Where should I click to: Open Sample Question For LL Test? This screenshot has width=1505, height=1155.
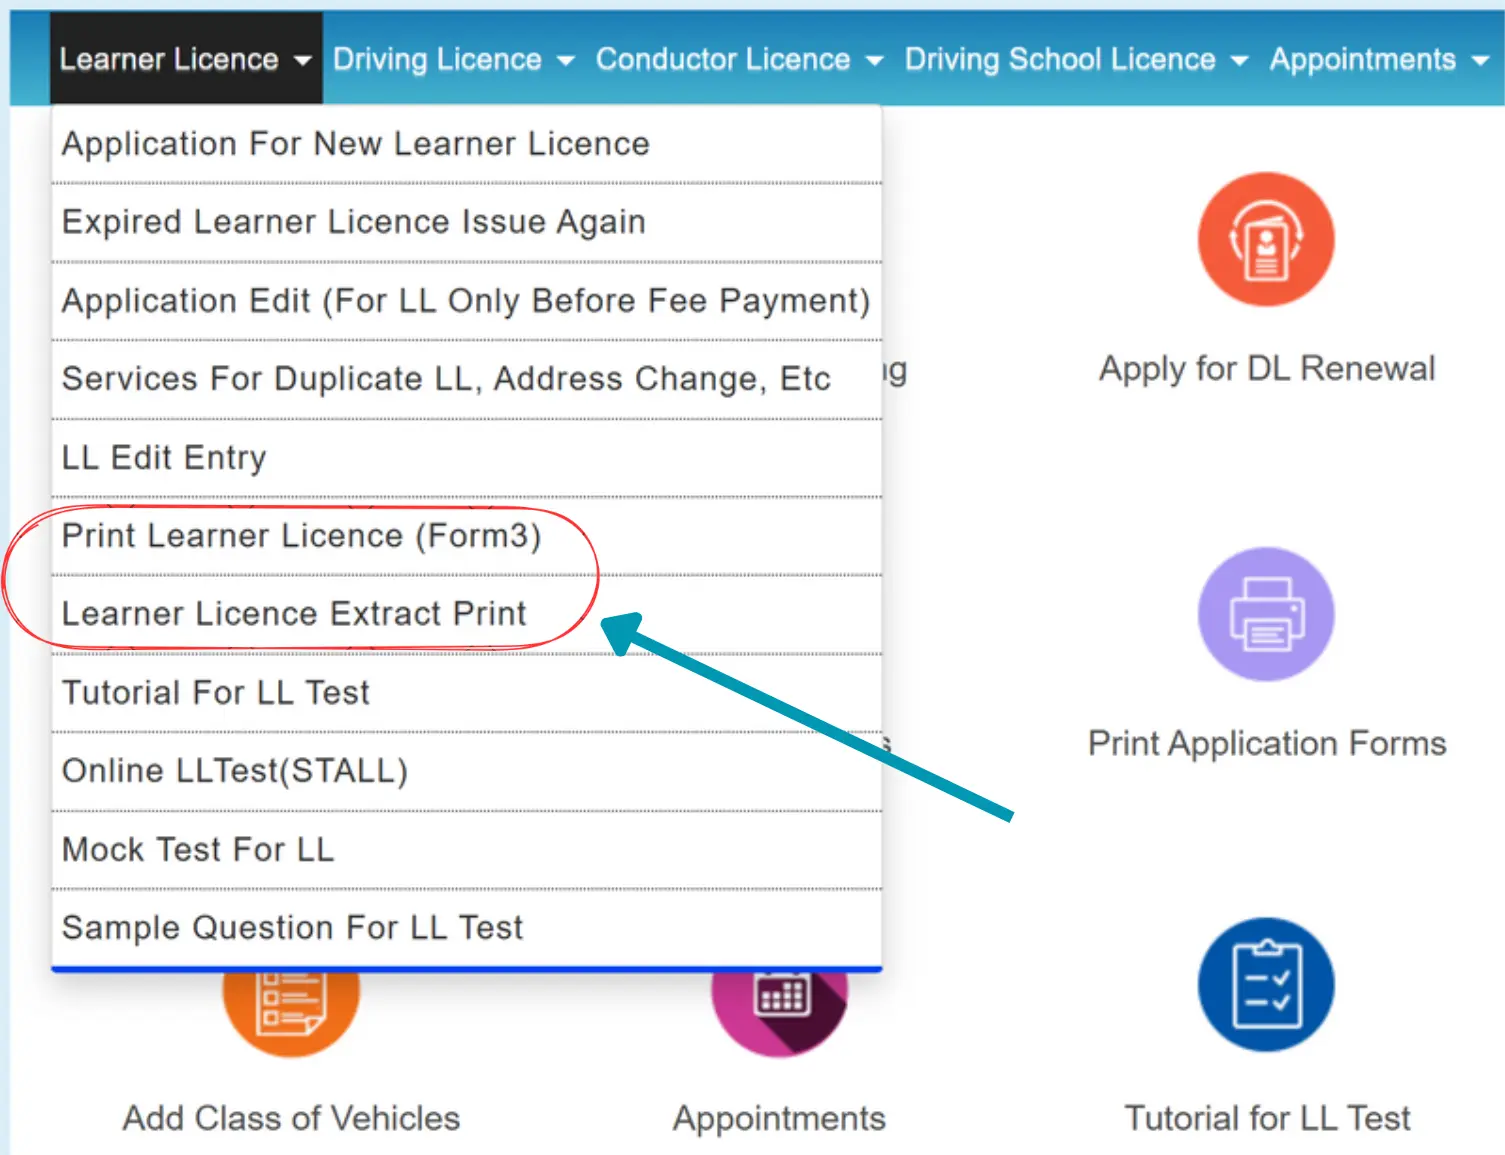[292, 928]
